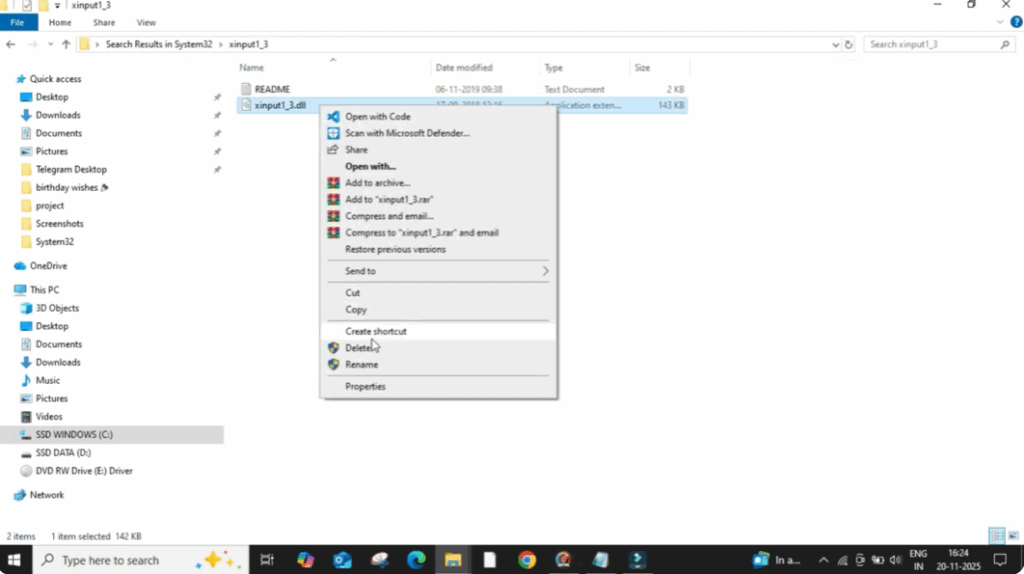Image resolution: width=1024 pixels, height=574 pixels.
Task: Choose Add to archive... WinRAR option
Action: tap(377, 183)
